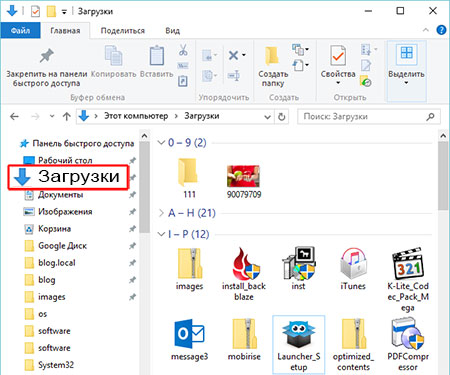This screenshot has width=450, height=375.
Task: Click the up arrow navigation button
Action: (67, 116)
